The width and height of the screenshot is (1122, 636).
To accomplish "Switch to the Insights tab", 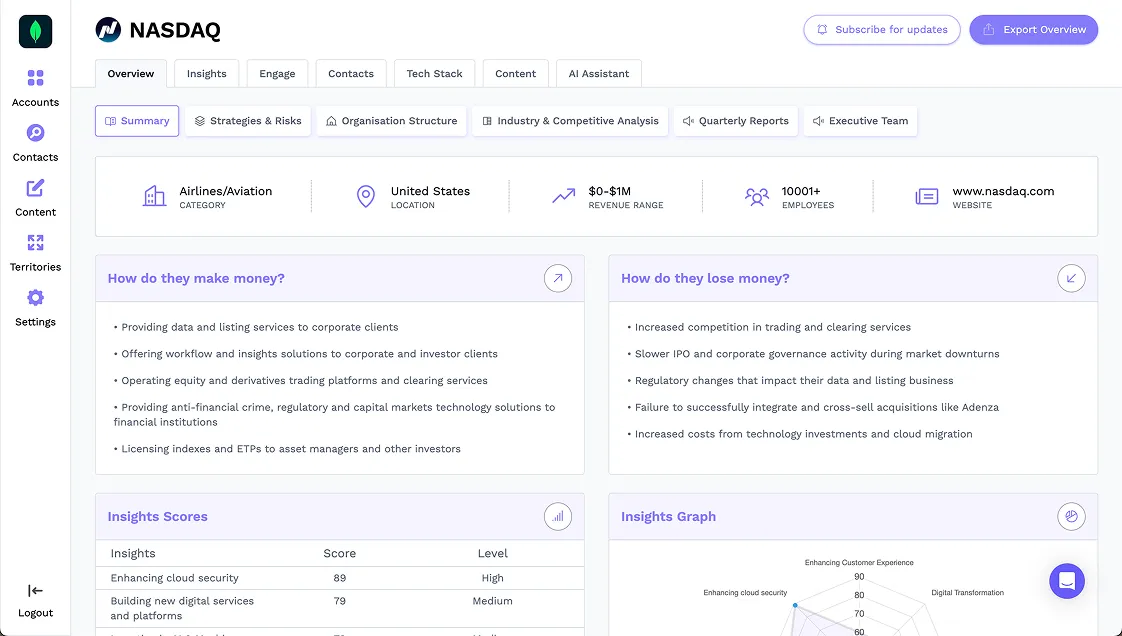I will point(207,74).
